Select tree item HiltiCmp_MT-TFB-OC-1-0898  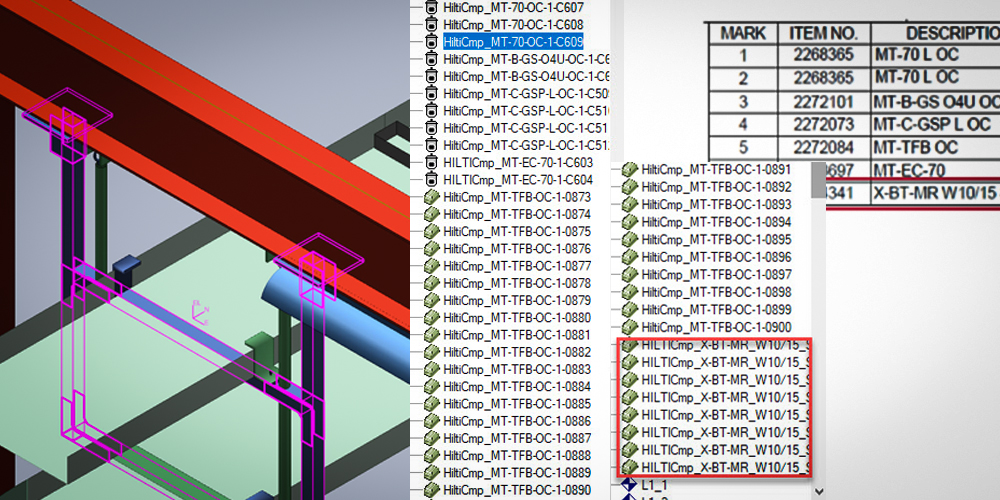click(716, 293)
